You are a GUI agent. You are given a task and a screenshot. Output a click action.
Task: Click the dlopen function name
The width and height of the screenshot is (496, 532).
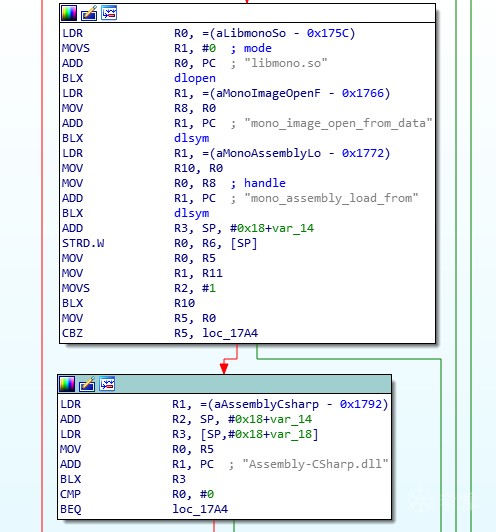point(195,78)
